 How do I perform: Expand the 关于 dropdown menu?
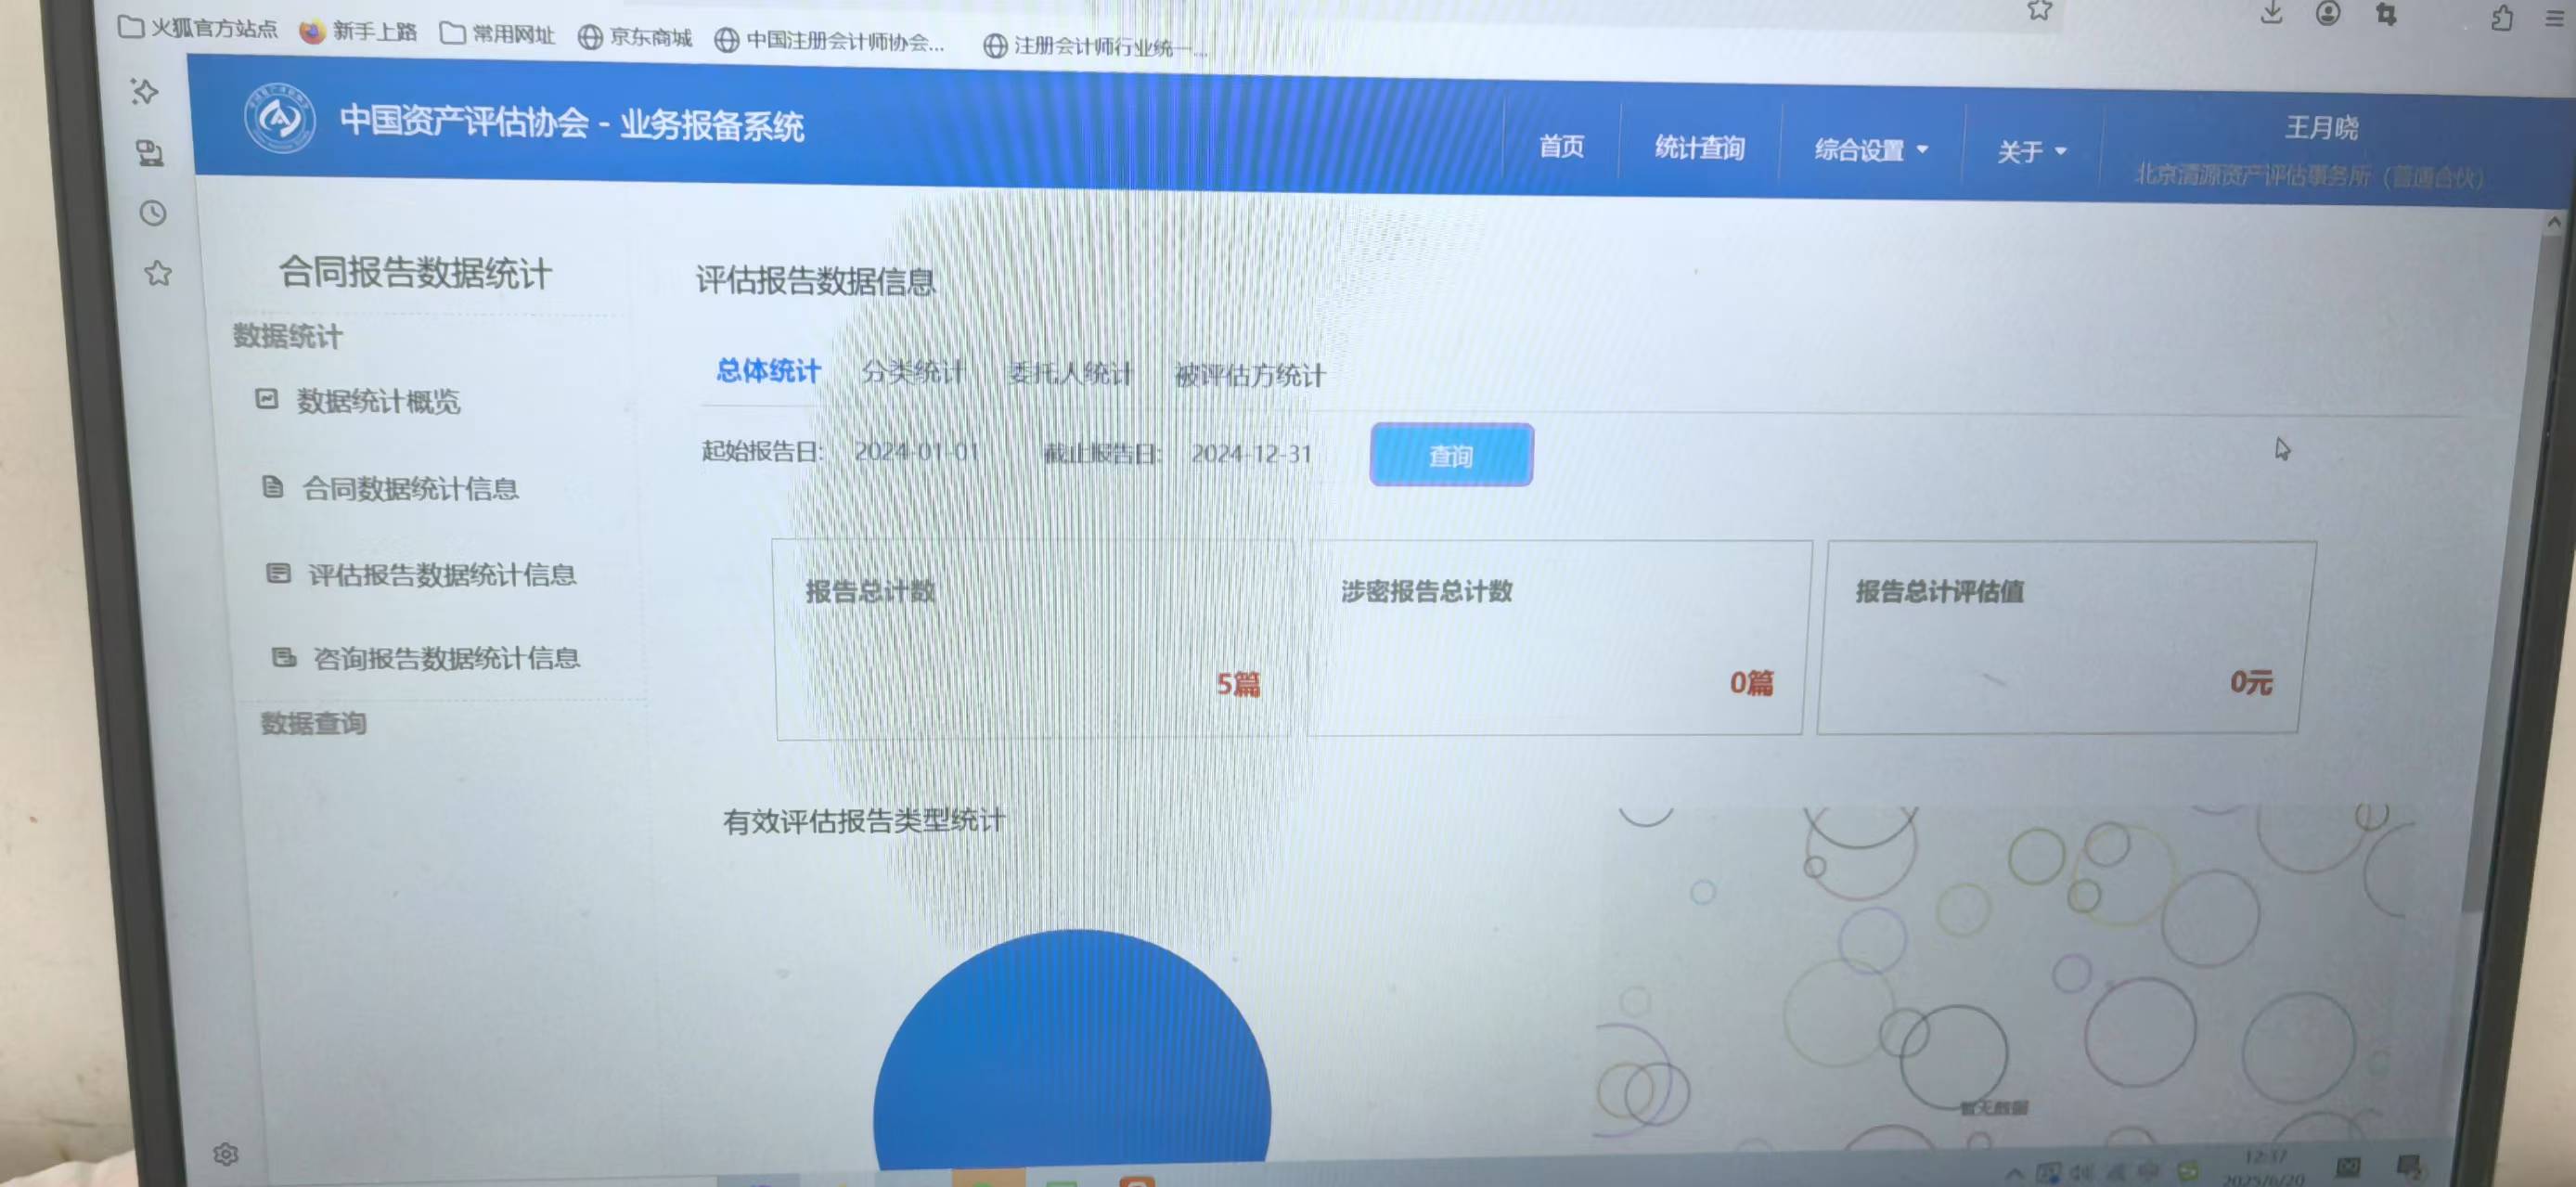pos(2030,152)
